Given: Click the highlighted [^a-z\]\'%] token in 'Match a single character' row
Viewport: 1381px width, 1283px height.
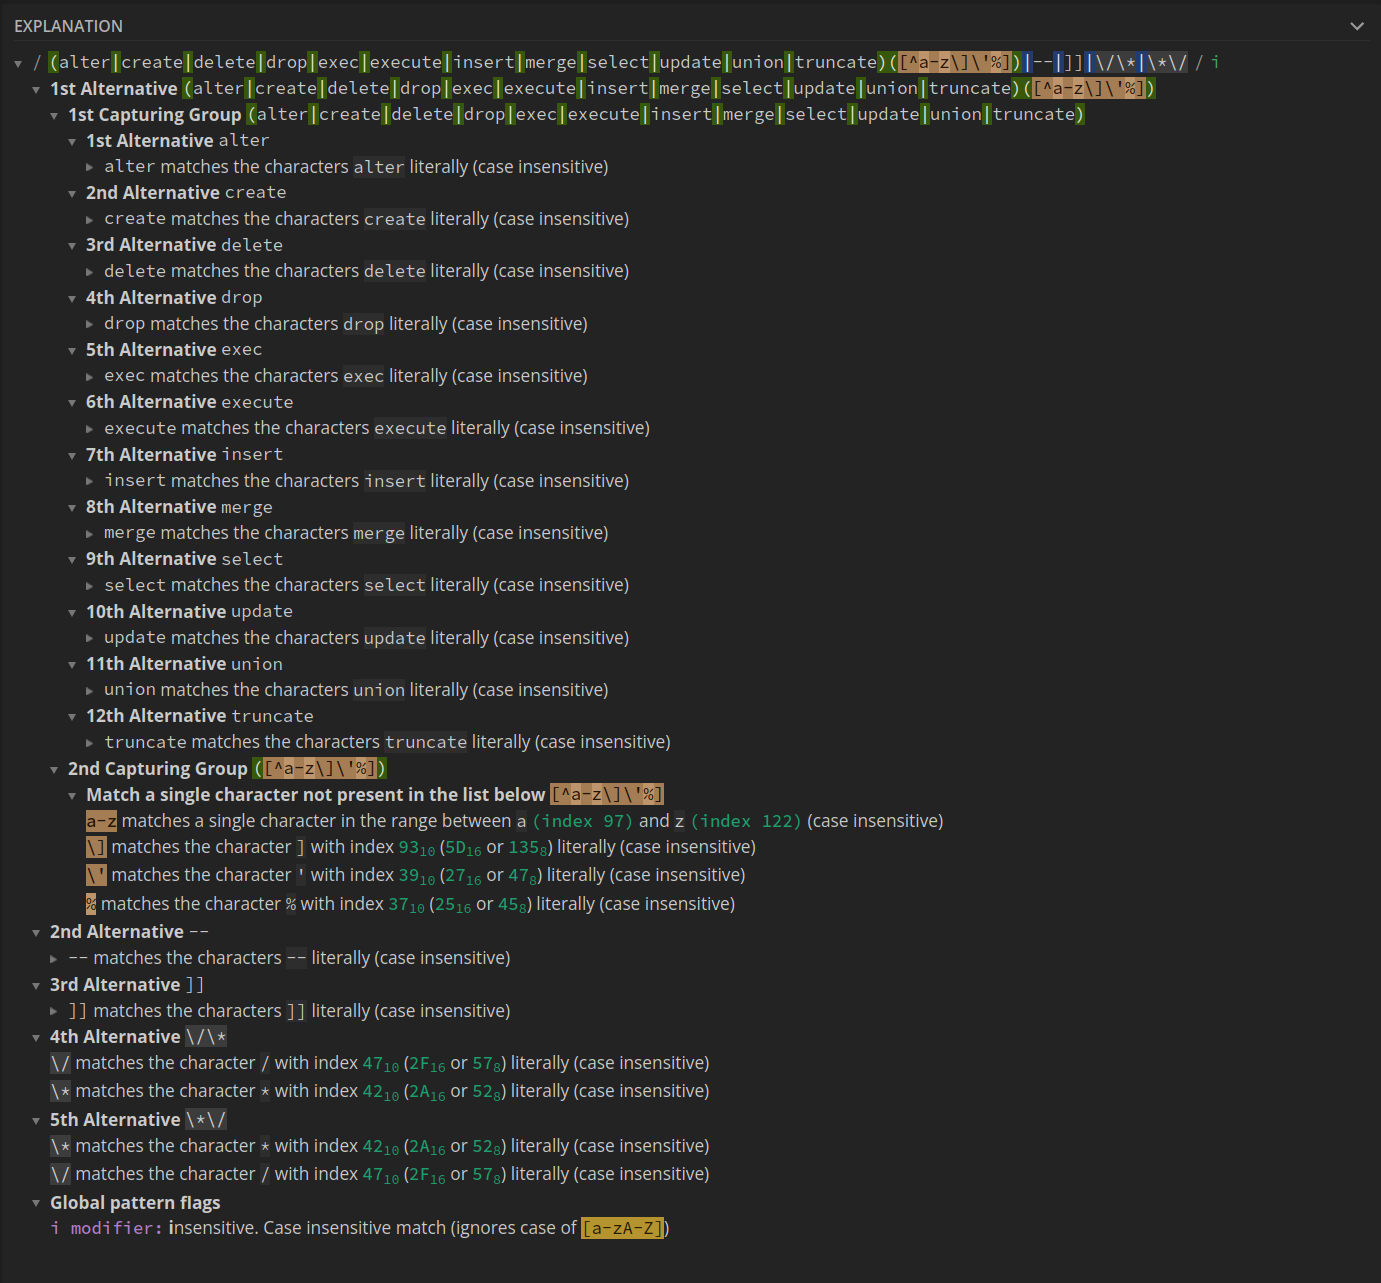Looking at the screenshot, I should coord(607,795).
